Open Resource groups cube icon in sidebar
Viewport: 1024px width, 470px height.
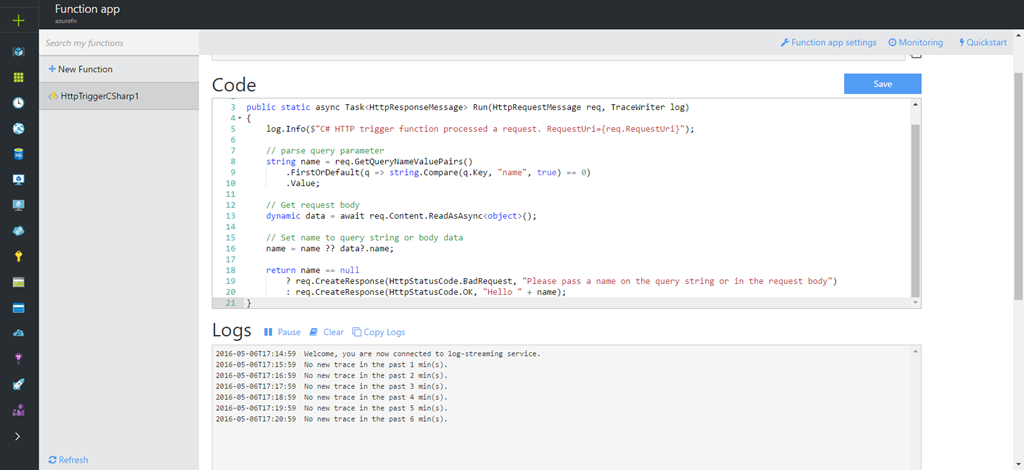tap(18, 51)
